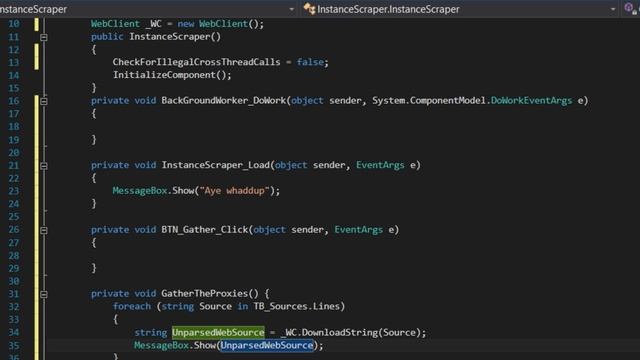Screen dimensions: 640x360
Task: Click the _WC field name on line 10
Action: 153,24
